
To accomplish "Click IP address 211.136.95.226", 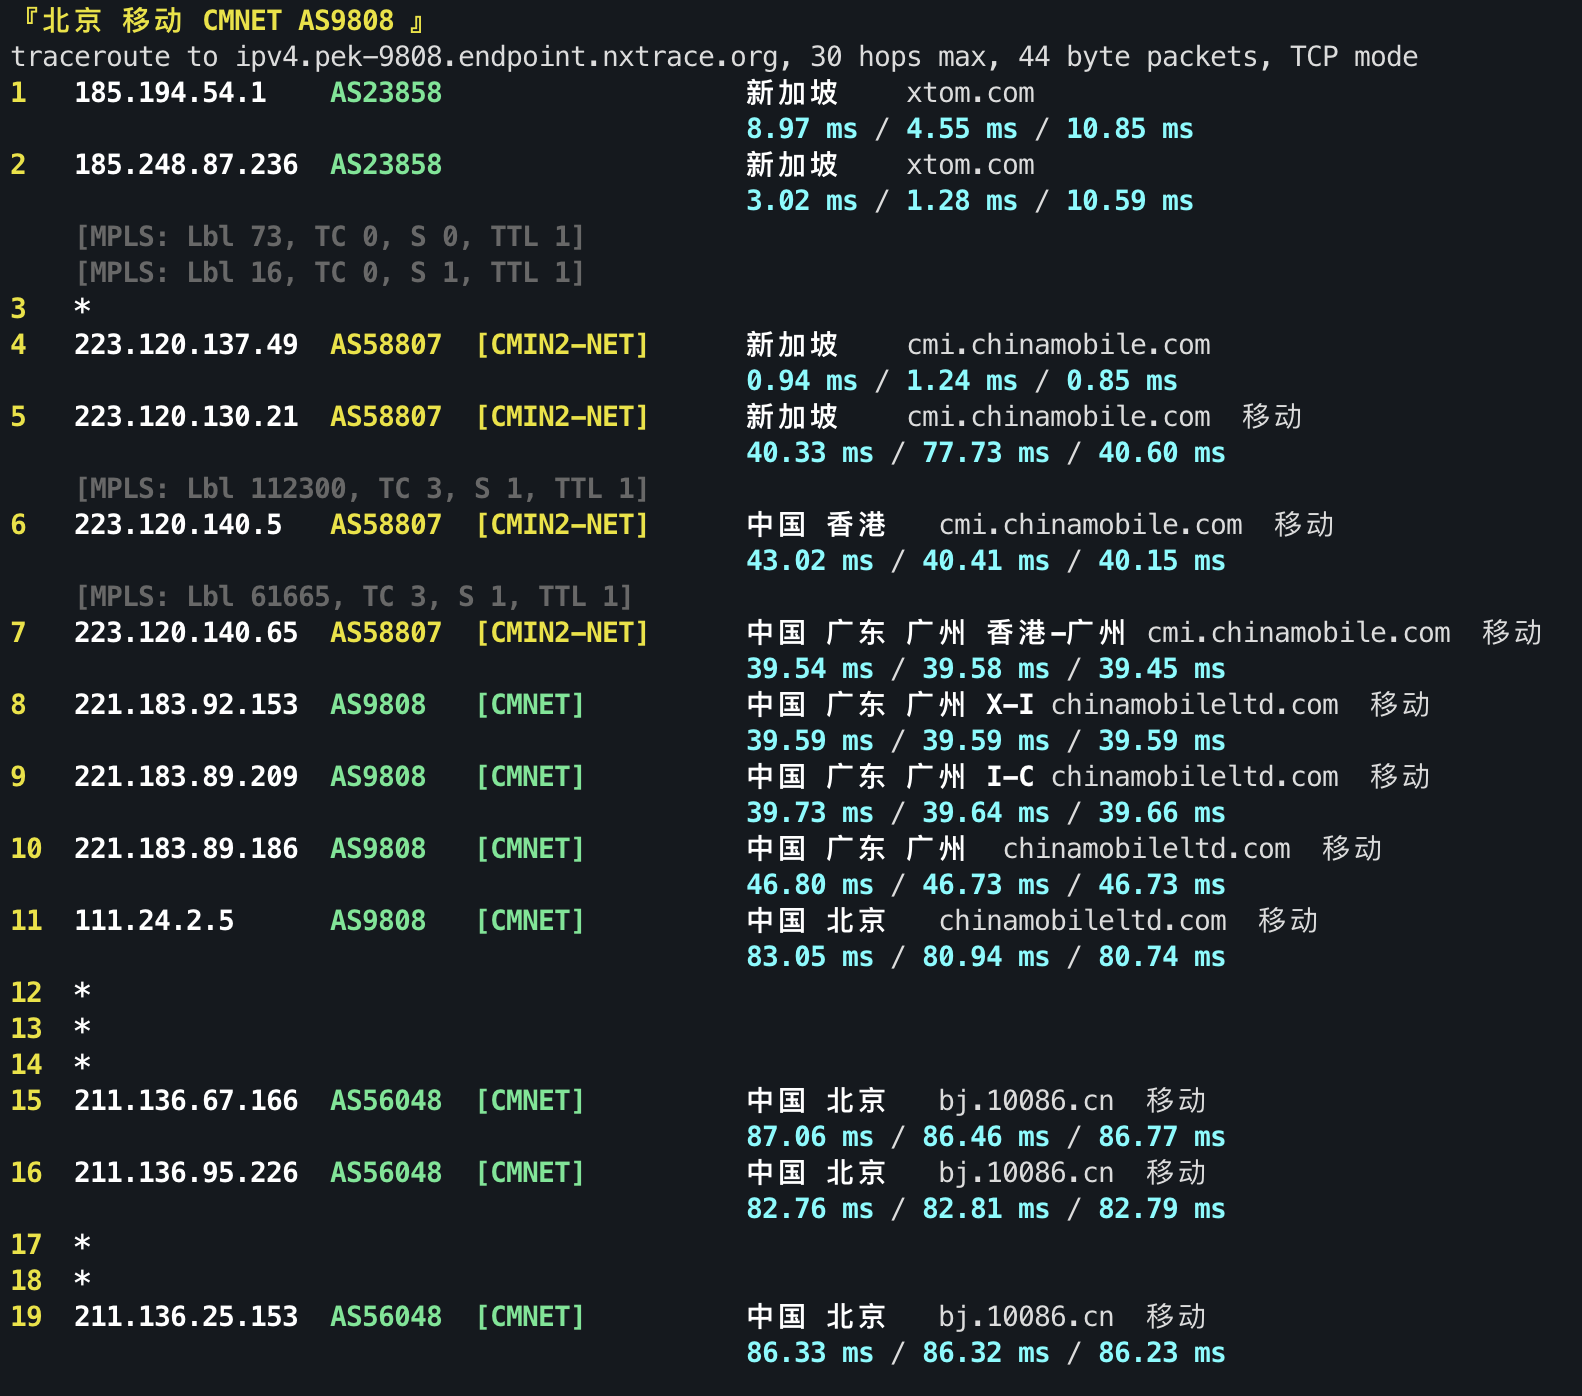I will (x=186, y=1173).
